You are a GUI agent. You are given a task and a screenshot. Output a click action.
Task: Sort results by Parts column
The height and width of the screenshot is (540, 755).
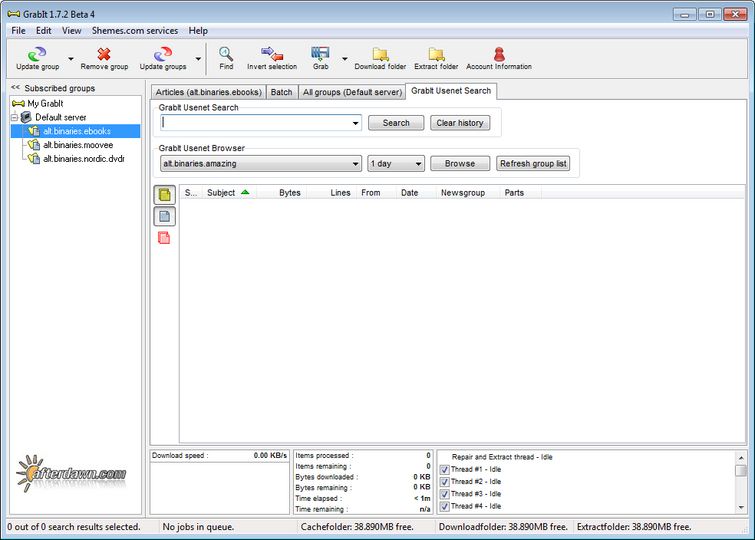coord(521,193)
